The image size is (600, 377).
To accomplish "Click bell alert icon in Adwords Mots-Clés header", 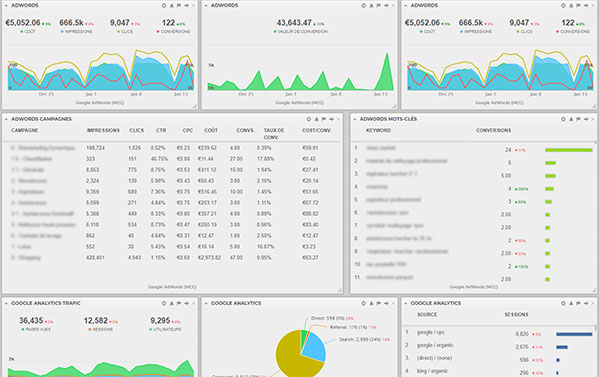I will (571, 119).
